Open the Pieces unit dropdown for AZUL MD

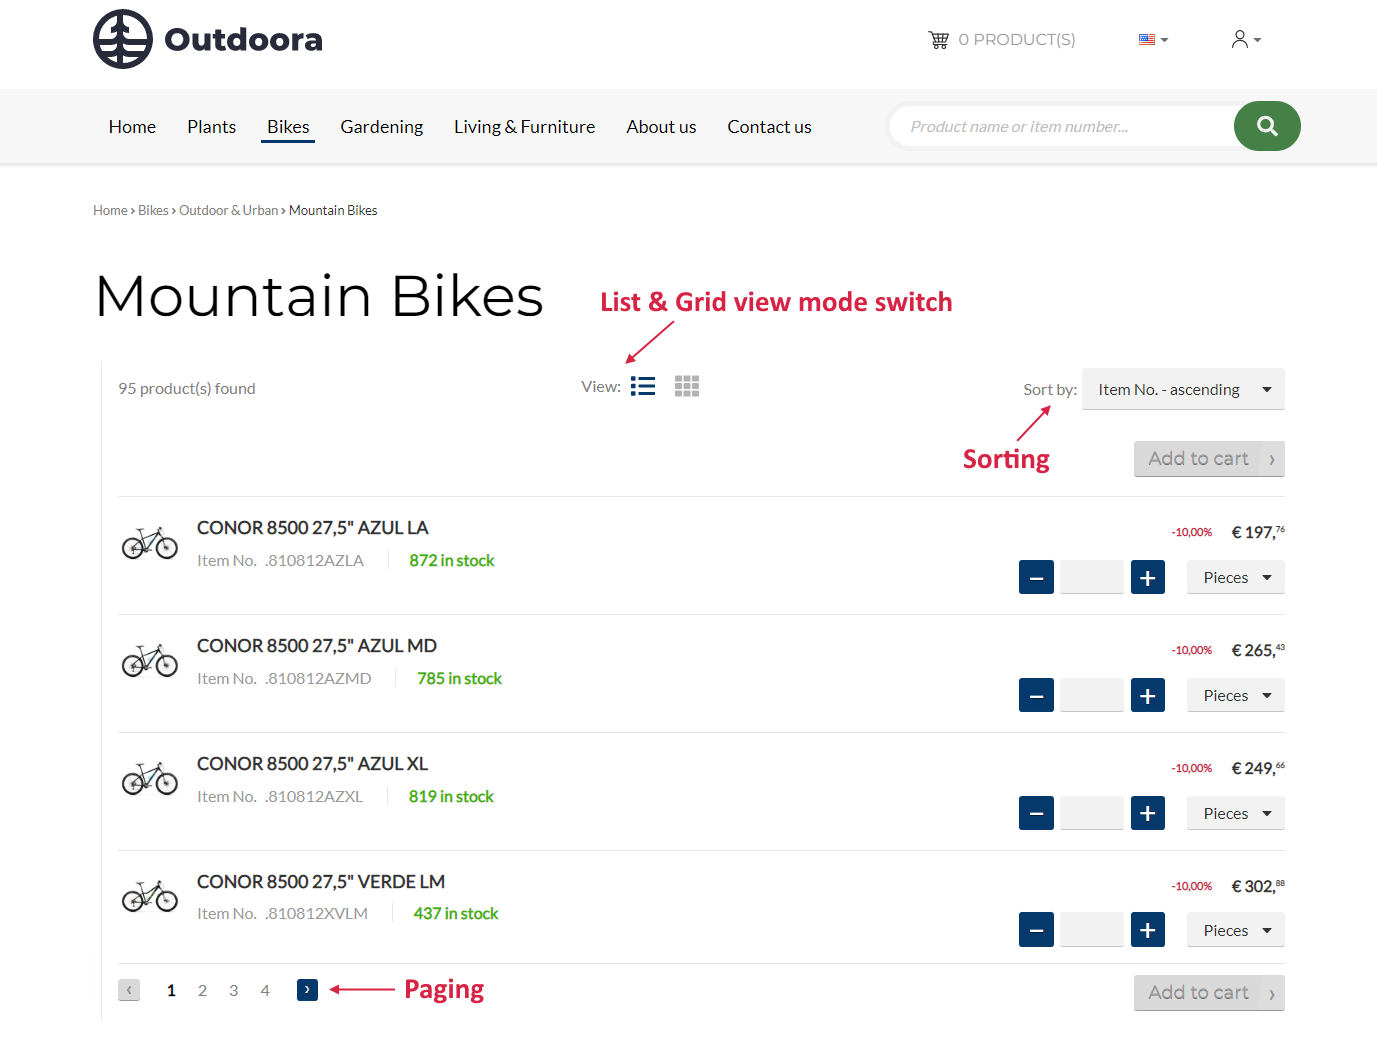click(1235, 695)
